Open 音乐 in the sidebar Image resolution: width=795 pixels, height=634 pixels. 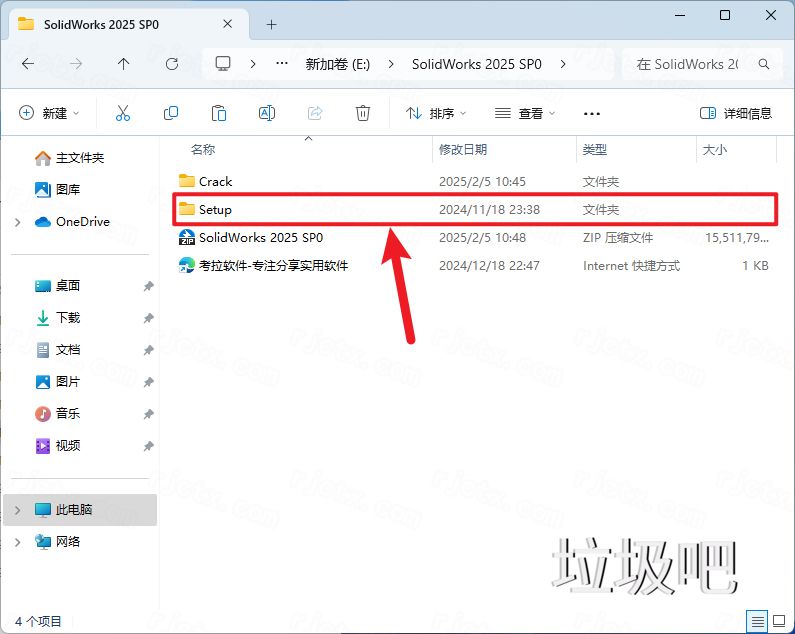tap(57, 414)
